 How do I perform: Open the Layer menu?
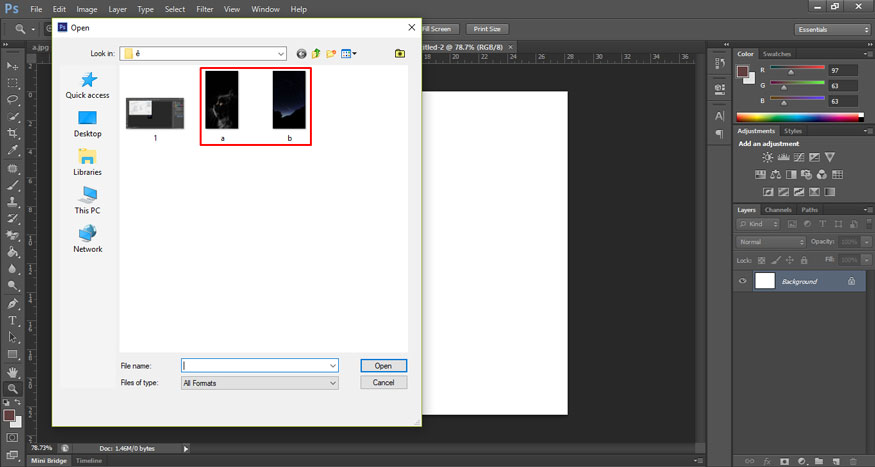coord(117,9)
